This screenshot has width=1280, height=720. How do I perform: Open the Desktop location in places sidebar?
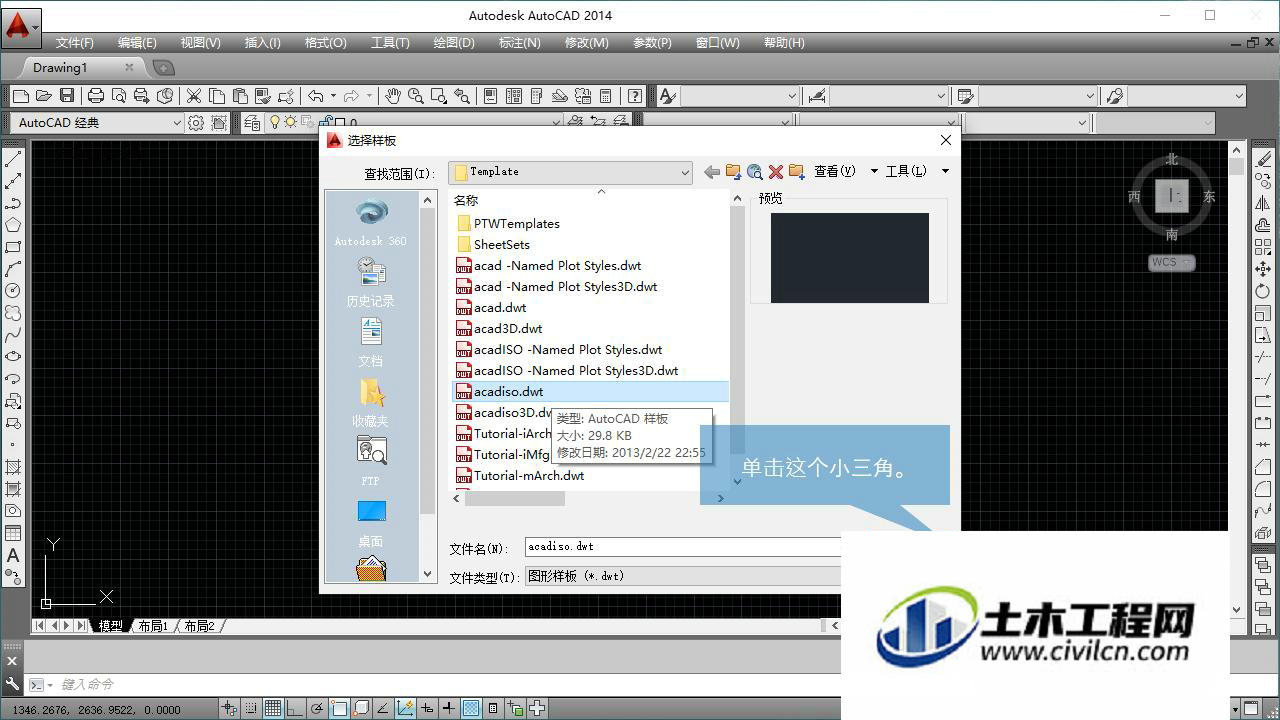point(371,522)
